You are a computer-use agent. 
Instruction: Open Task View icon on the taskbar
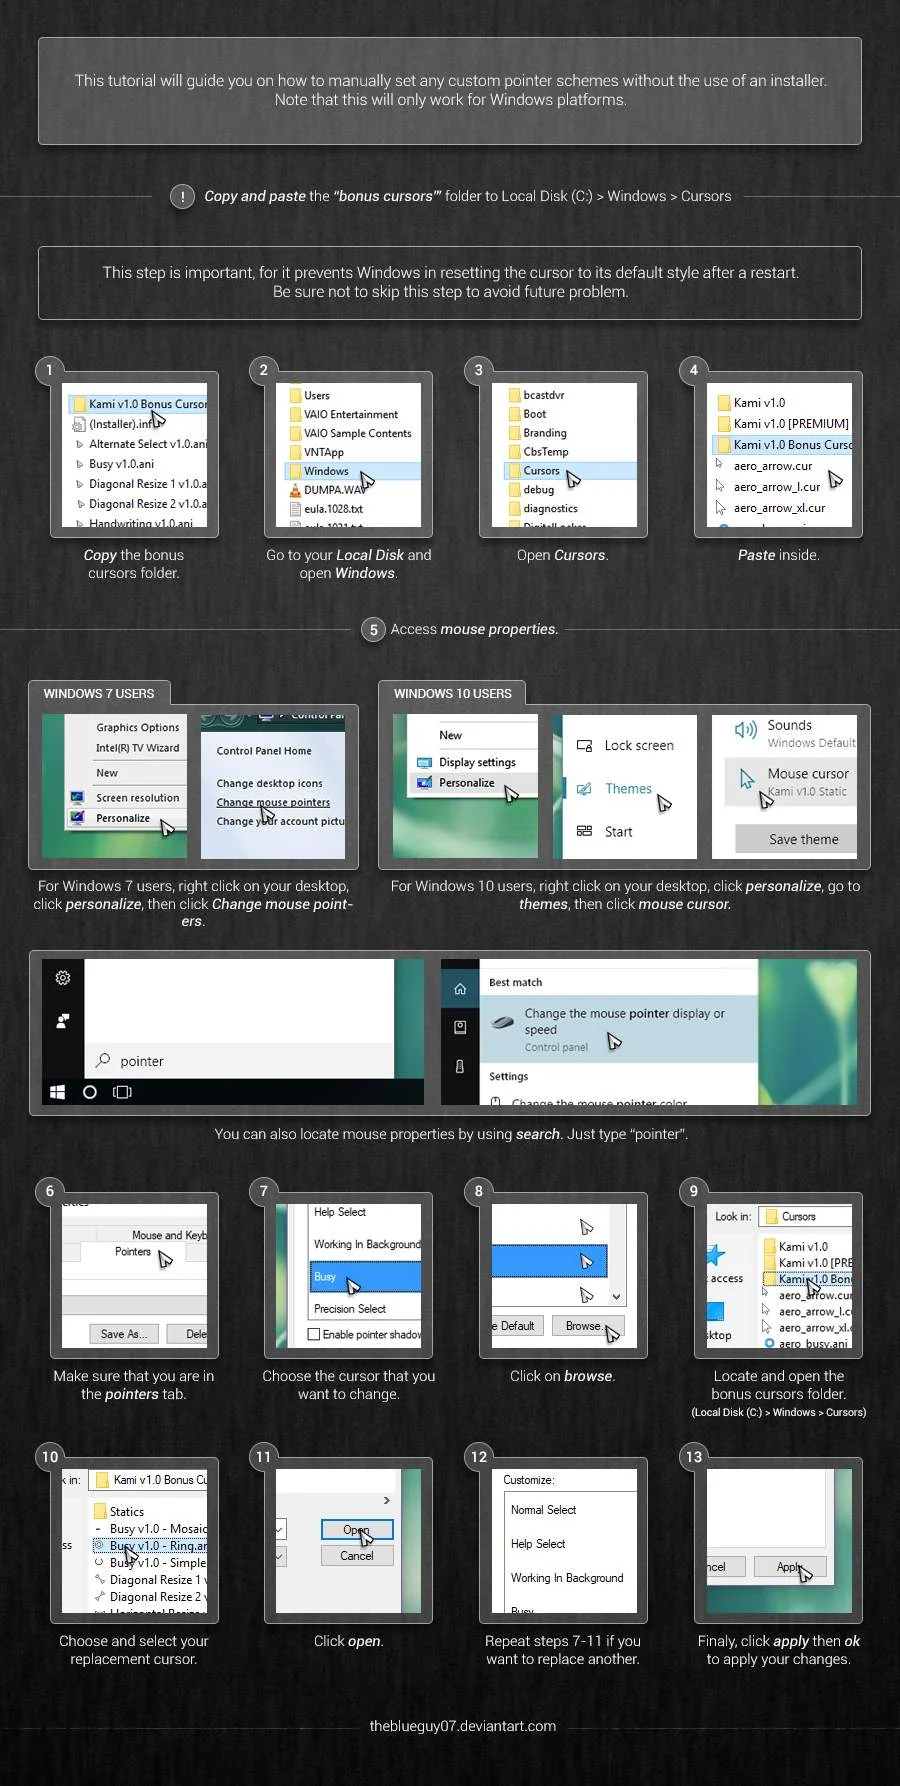click(122, 1092)
